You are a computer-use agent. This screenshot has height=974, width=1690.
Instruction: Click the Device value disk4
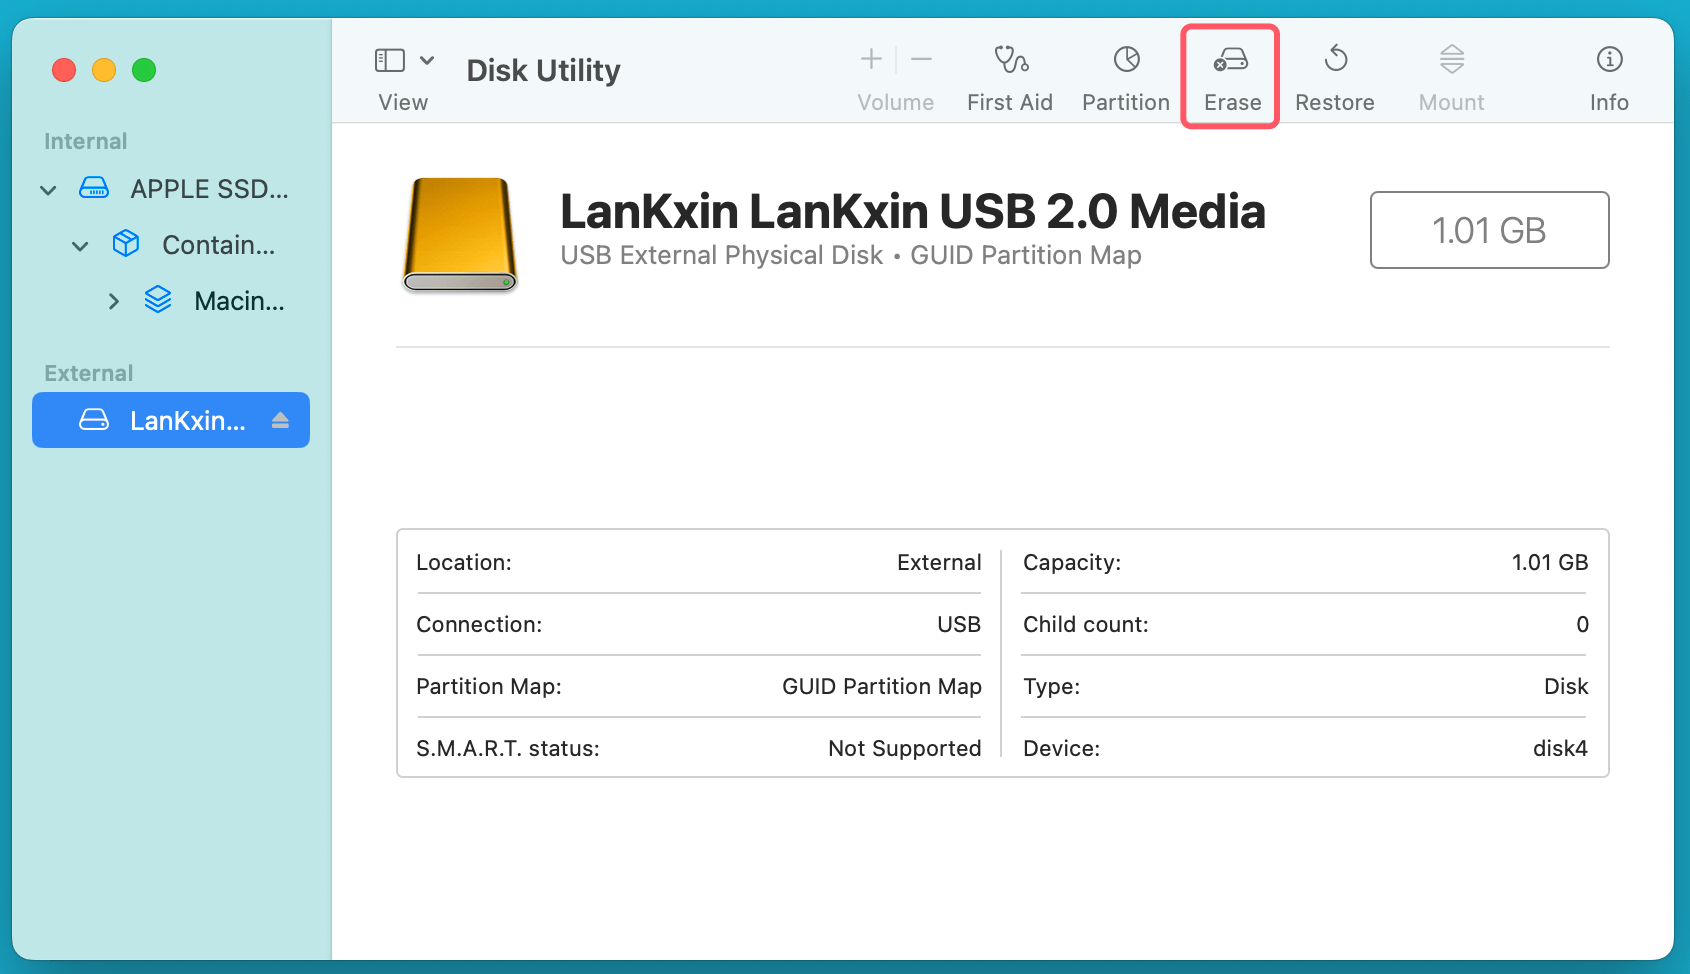point(1560,748)
